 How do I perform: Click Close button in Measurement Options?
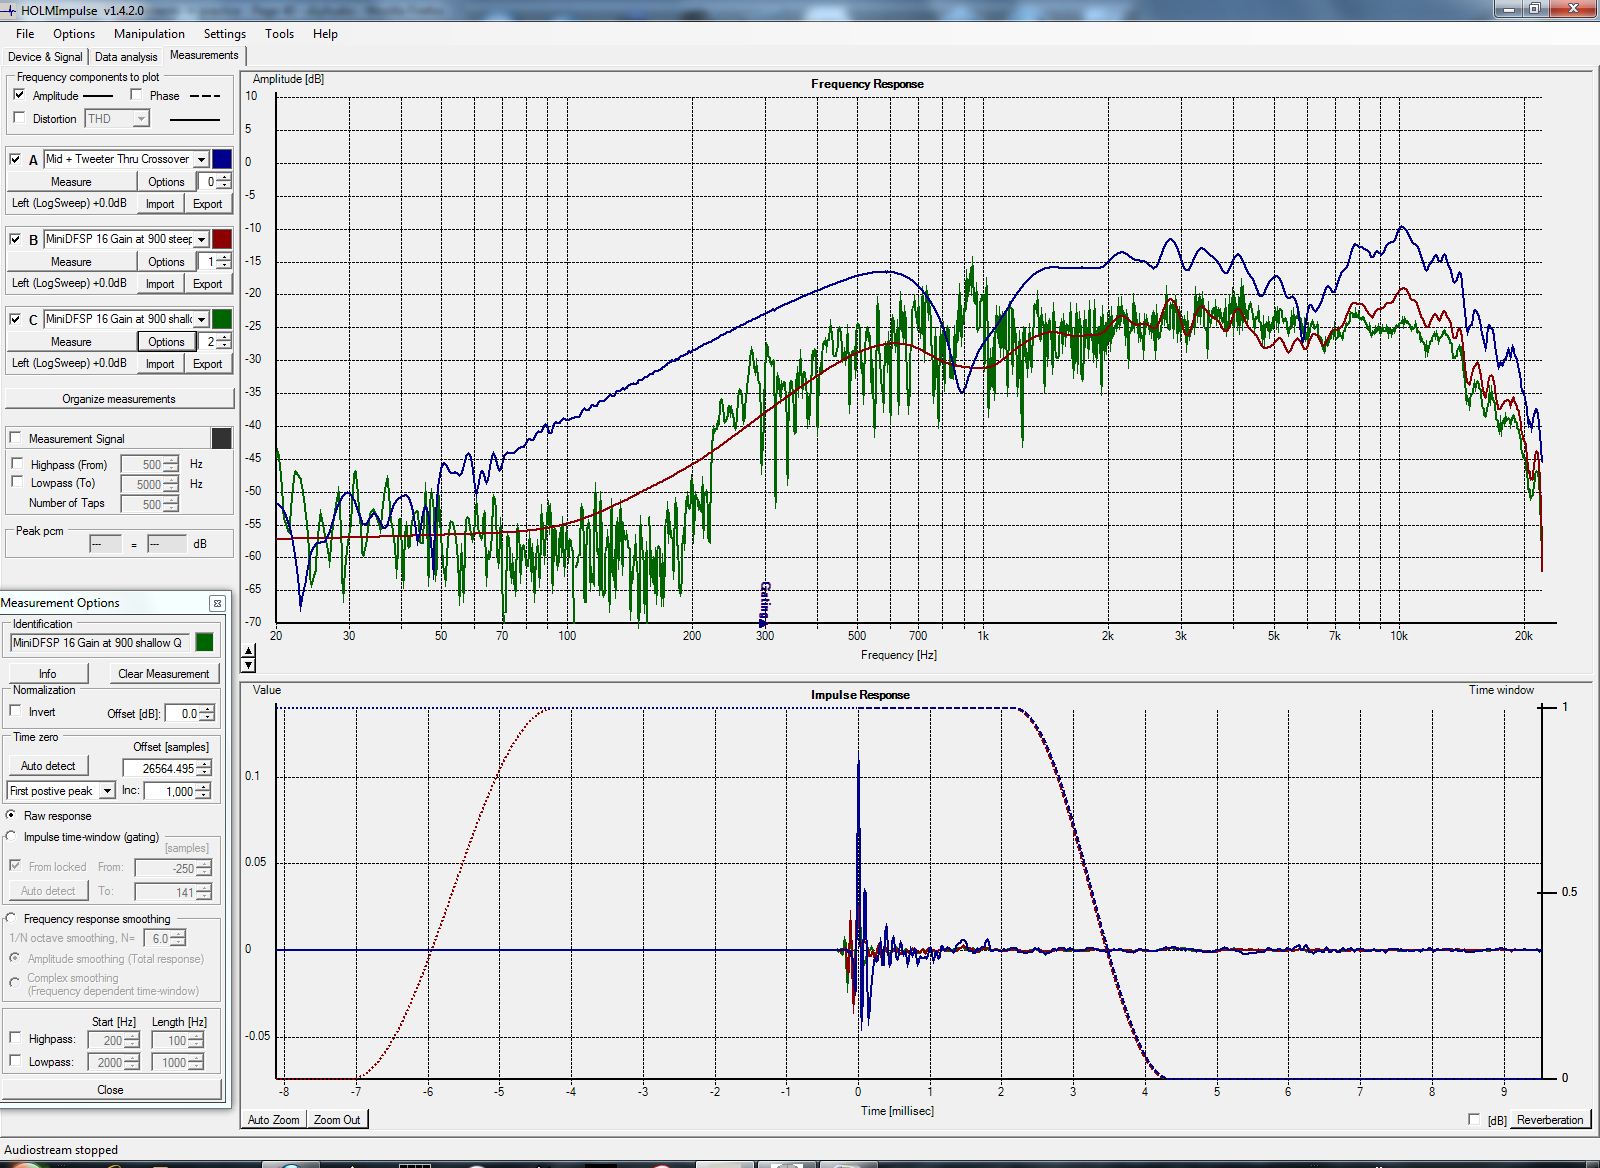[x=111, y=1090]
